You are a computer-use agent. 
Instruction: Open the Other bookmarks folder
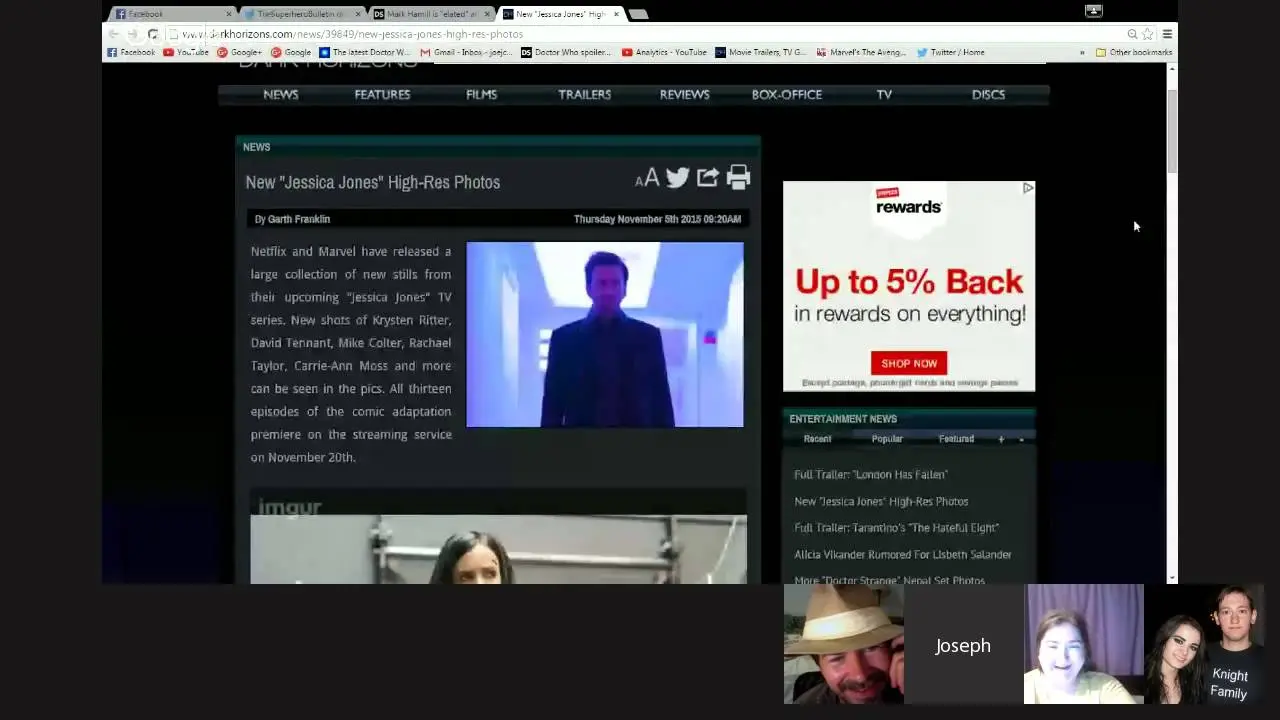pos(1134,52)
